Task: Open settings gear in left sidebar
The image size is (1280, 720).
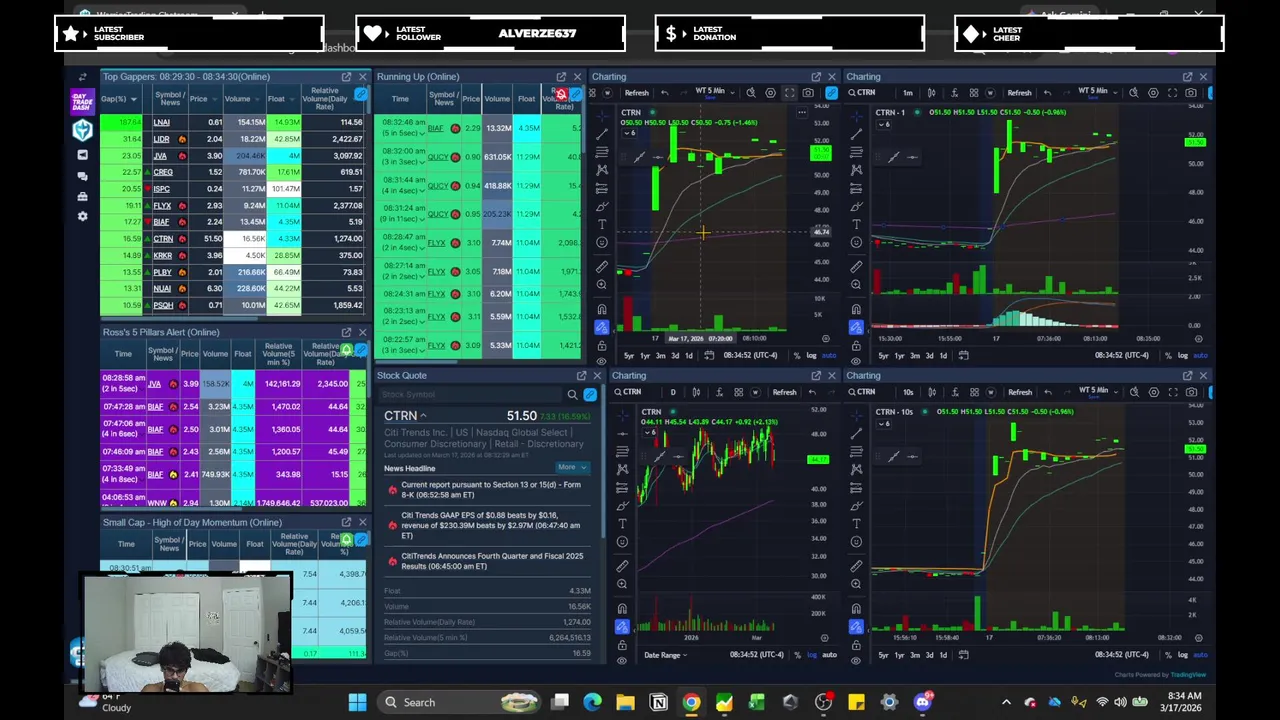Action: (x=82, y=216)
